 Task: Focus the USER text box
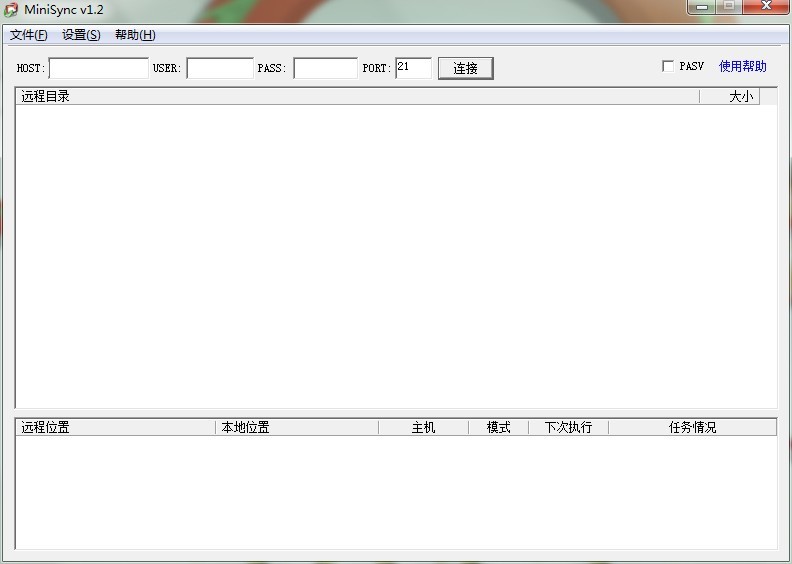coord(220,68)
